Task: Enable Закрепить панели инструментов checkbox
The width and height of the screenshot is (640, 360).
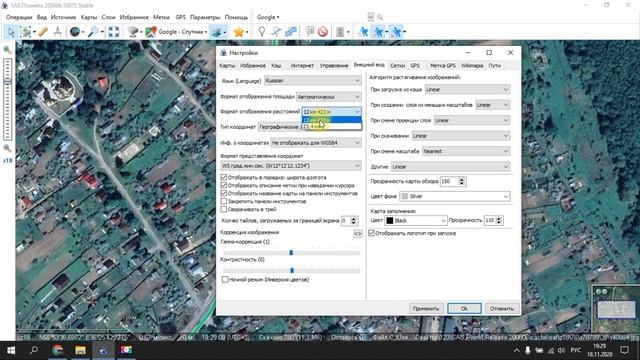Action: (x=224, y=201)
